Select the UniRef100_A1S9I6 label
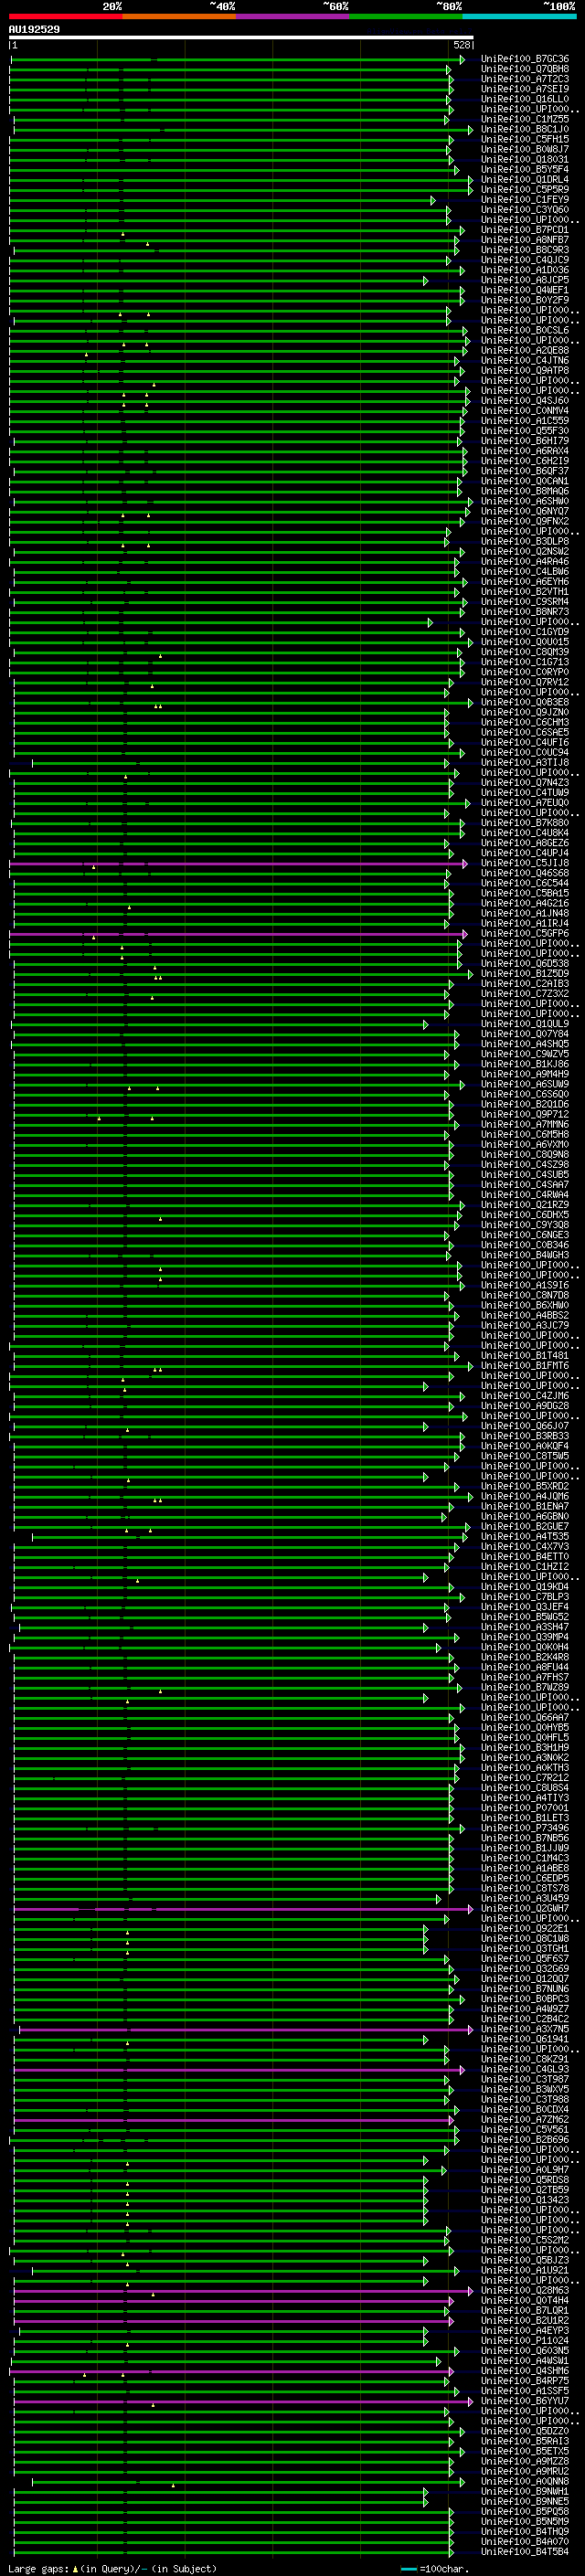The height and width of the screenshot is (2576, 585). 525,1286
